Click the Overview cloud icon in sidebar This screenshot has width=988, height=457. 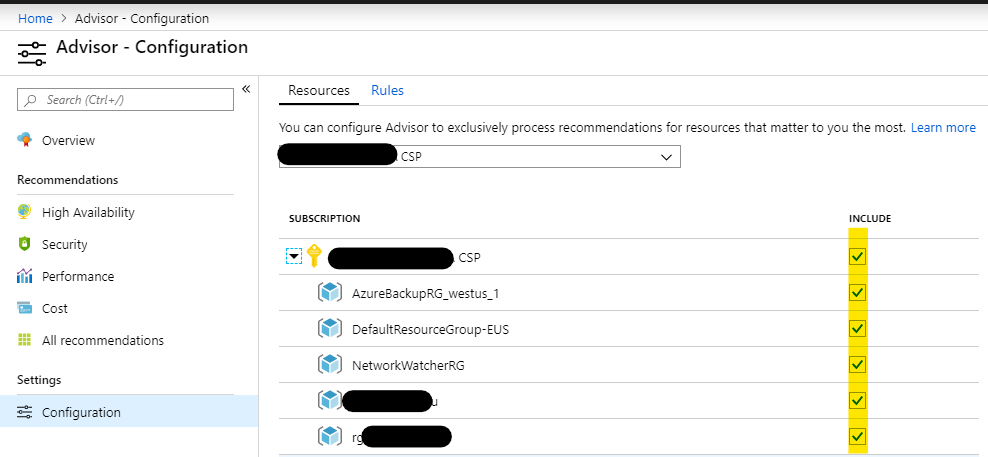25,140
